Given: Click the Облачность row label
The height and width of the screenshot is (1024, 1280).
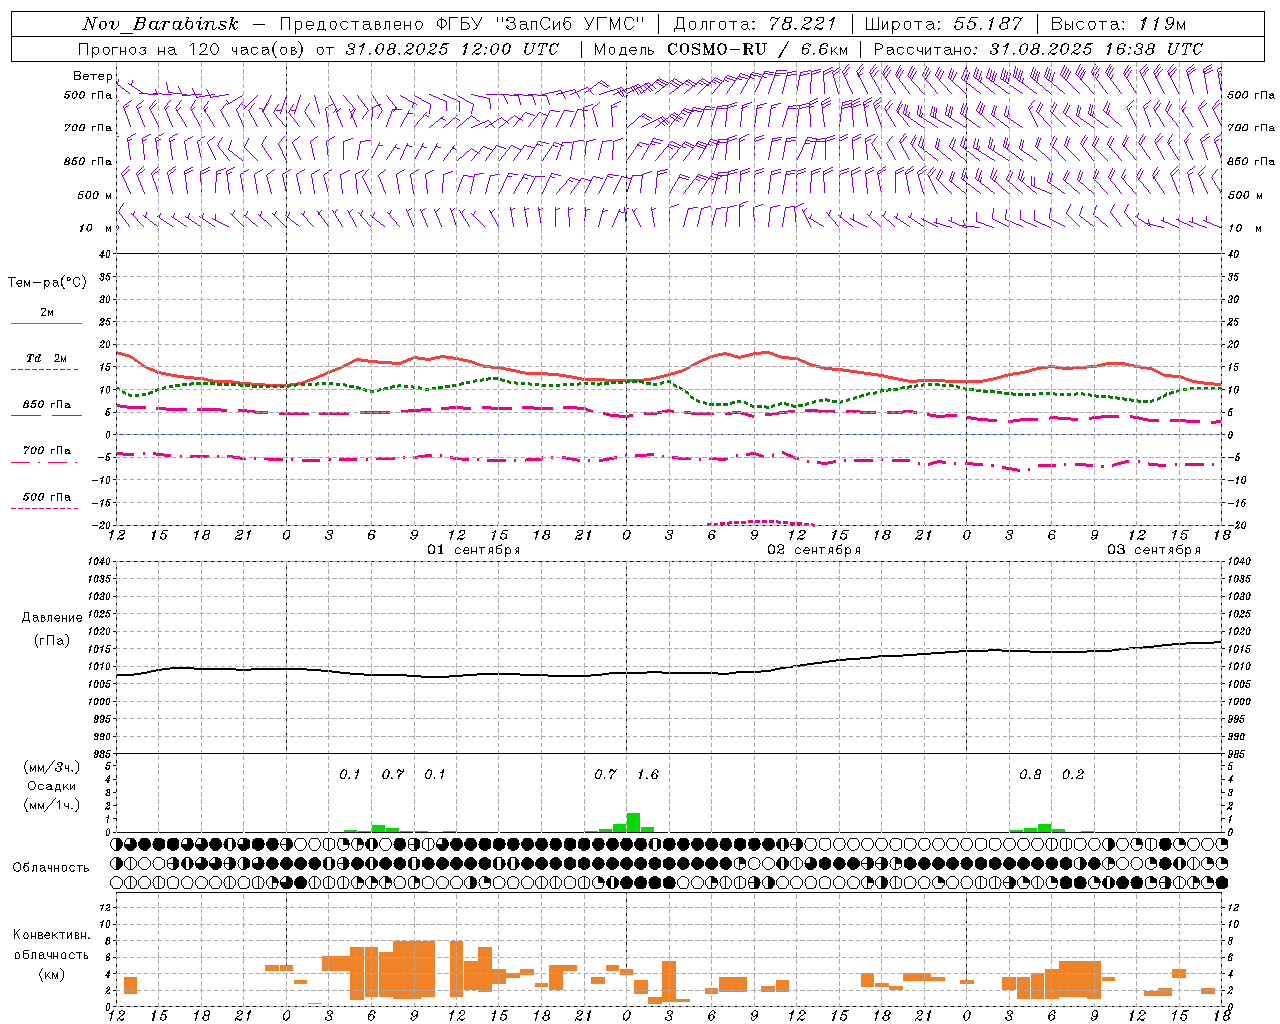Looking at the screenshot, I should (x=51, y=868).
